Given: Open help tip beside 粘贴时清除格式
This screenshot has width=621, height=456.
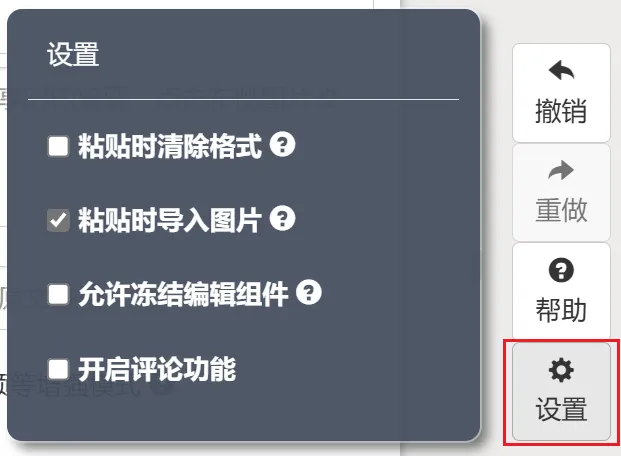Looking at the screenshot, I should (282, 144).
